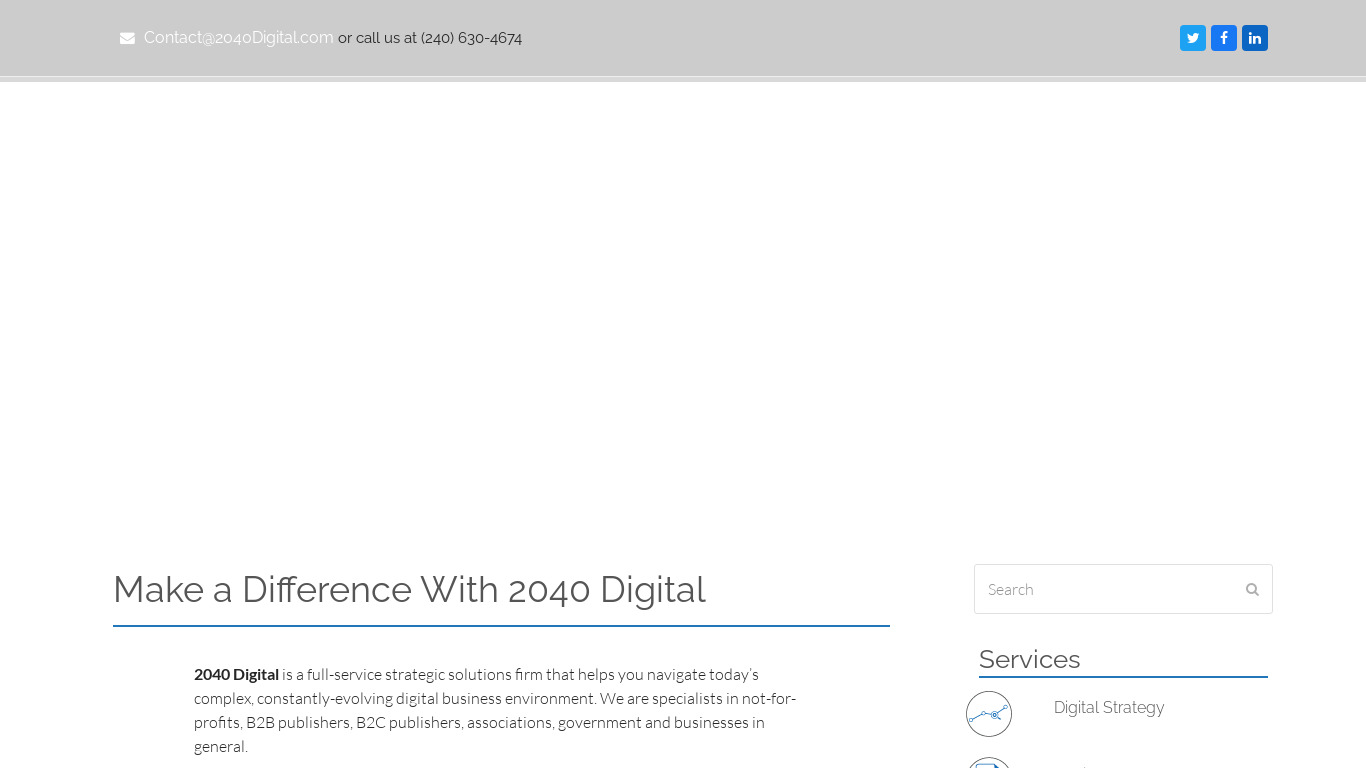Open the Digital Strategy service link

click(x=1109, y=708)
